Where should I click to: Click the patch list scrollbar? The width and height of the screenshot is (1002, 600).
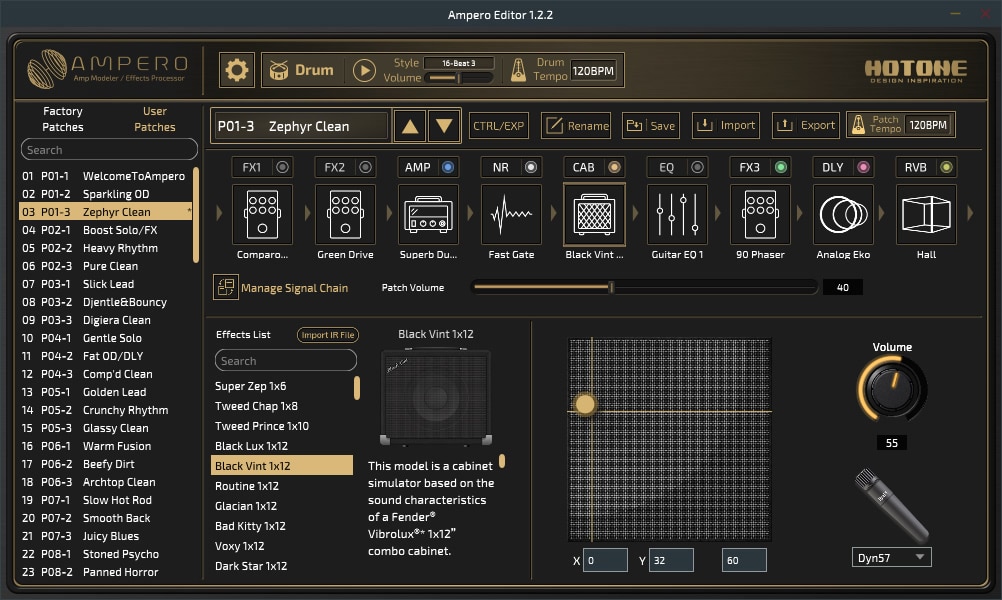click(196, 215)
